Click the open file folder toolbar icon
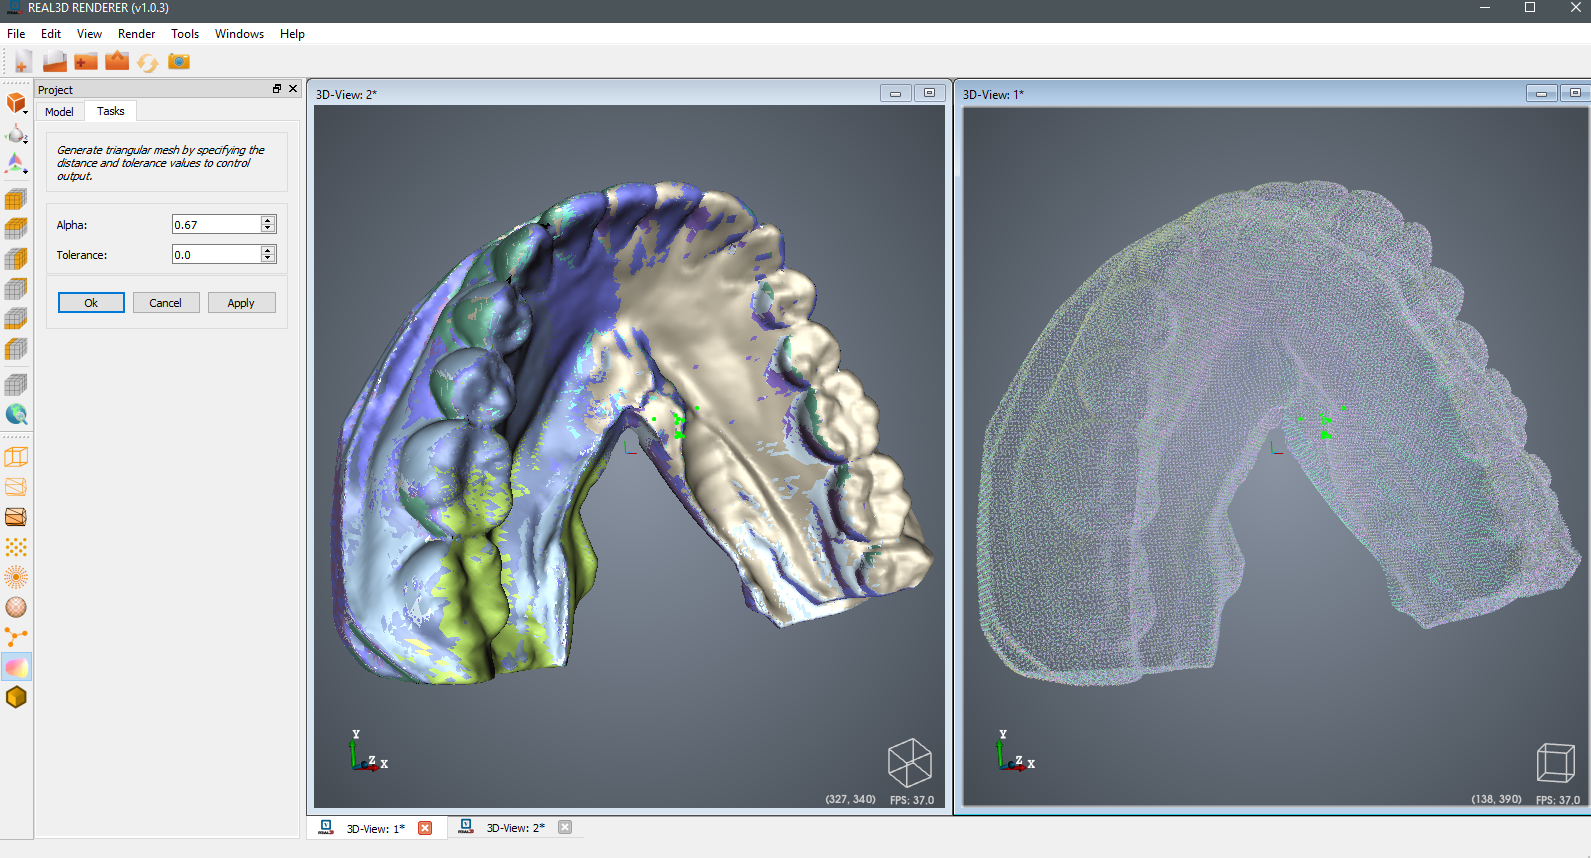The image size is (1591, 858). 55,62
